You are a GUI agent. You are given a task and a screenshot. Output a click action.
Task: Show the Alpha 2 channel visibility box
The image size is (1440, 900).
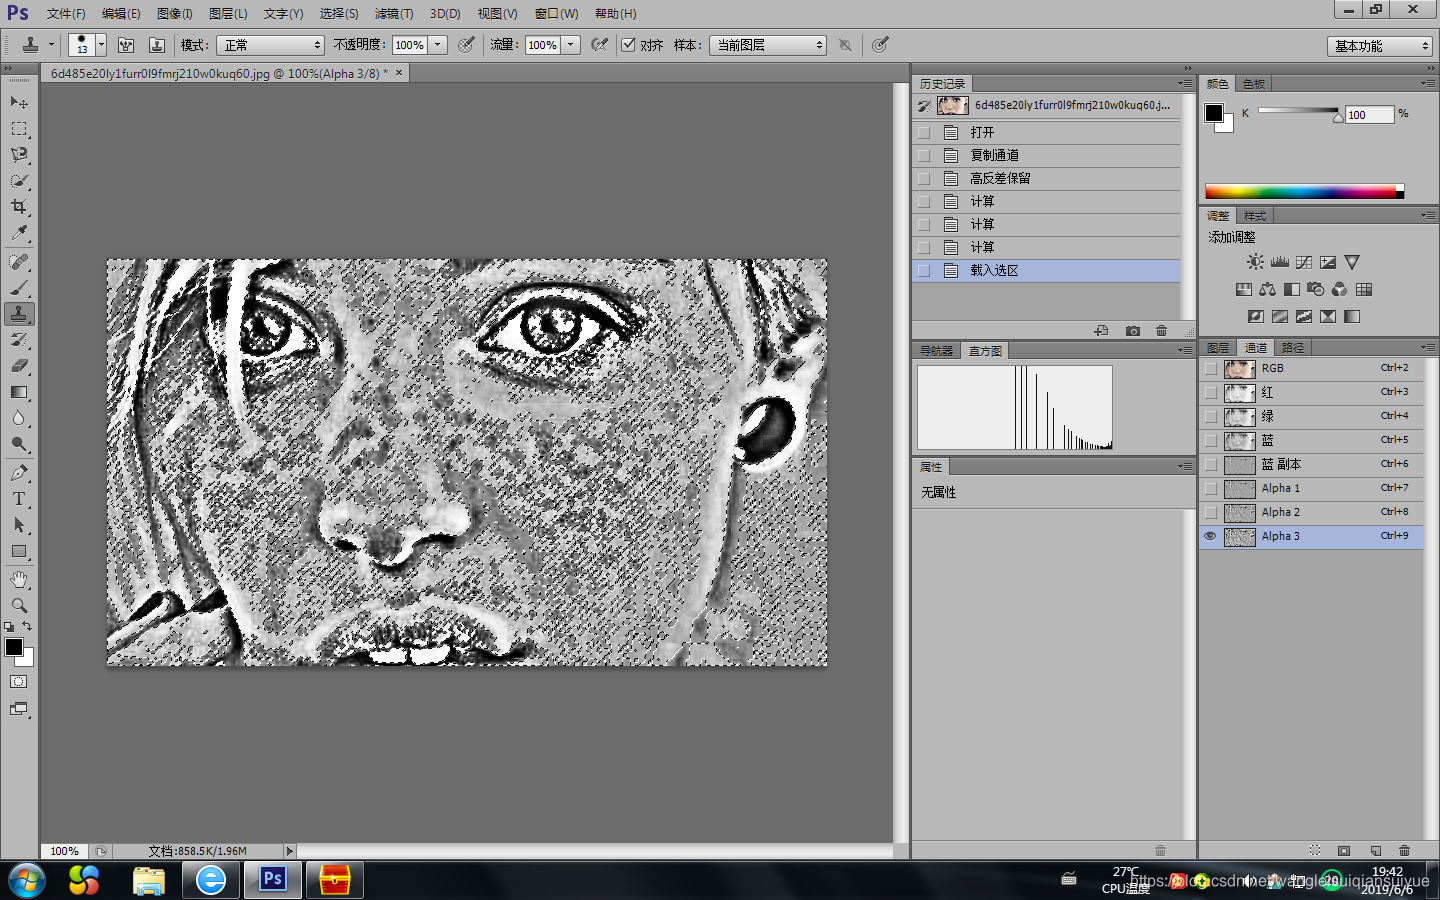1210,512
